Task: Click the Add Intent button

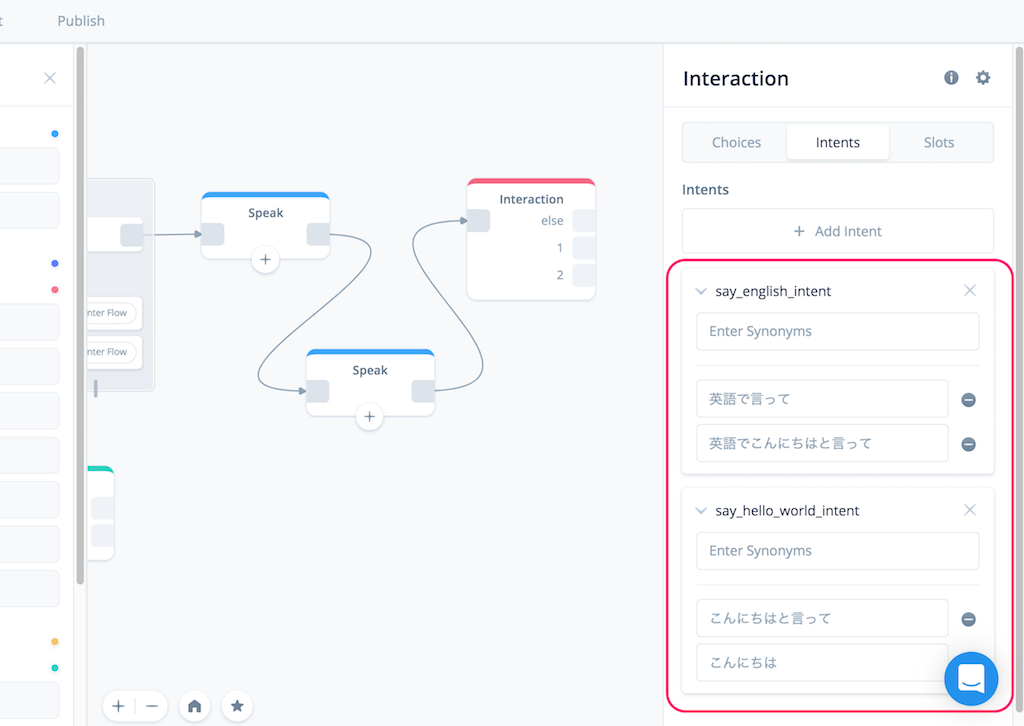Action: [837, 231]
